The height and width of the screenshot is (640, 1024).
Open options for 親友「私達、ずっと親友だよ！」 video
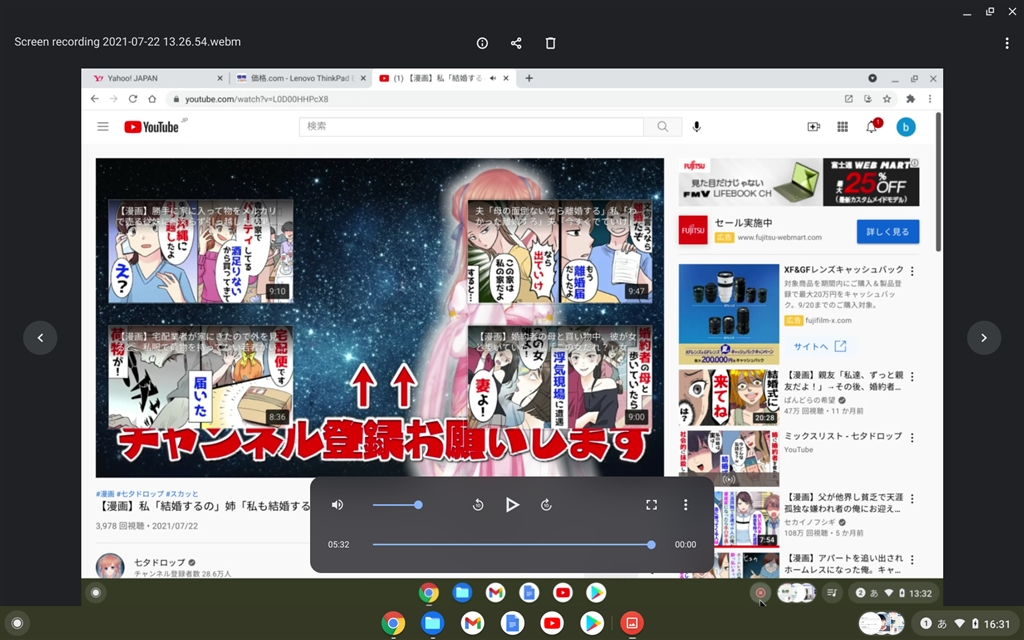click(x=912, y=377)
